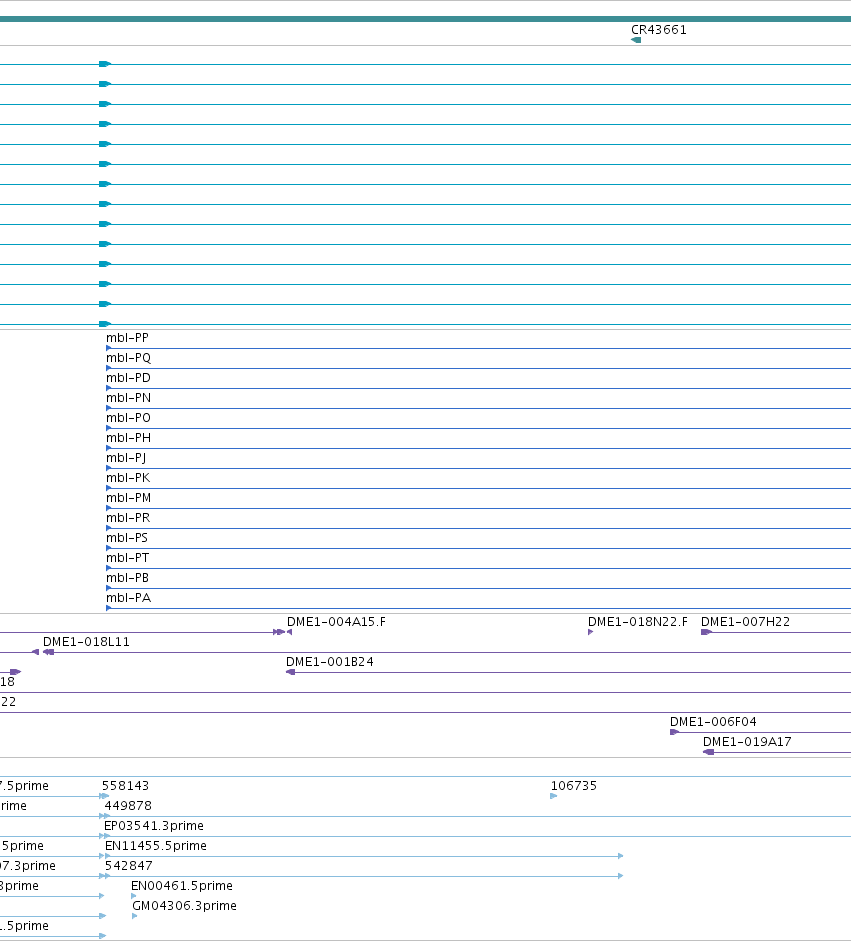This screenshot has width=851, height=941.
Task: Select the mbl-PR transcript label
Action: [x=128, y=518]
